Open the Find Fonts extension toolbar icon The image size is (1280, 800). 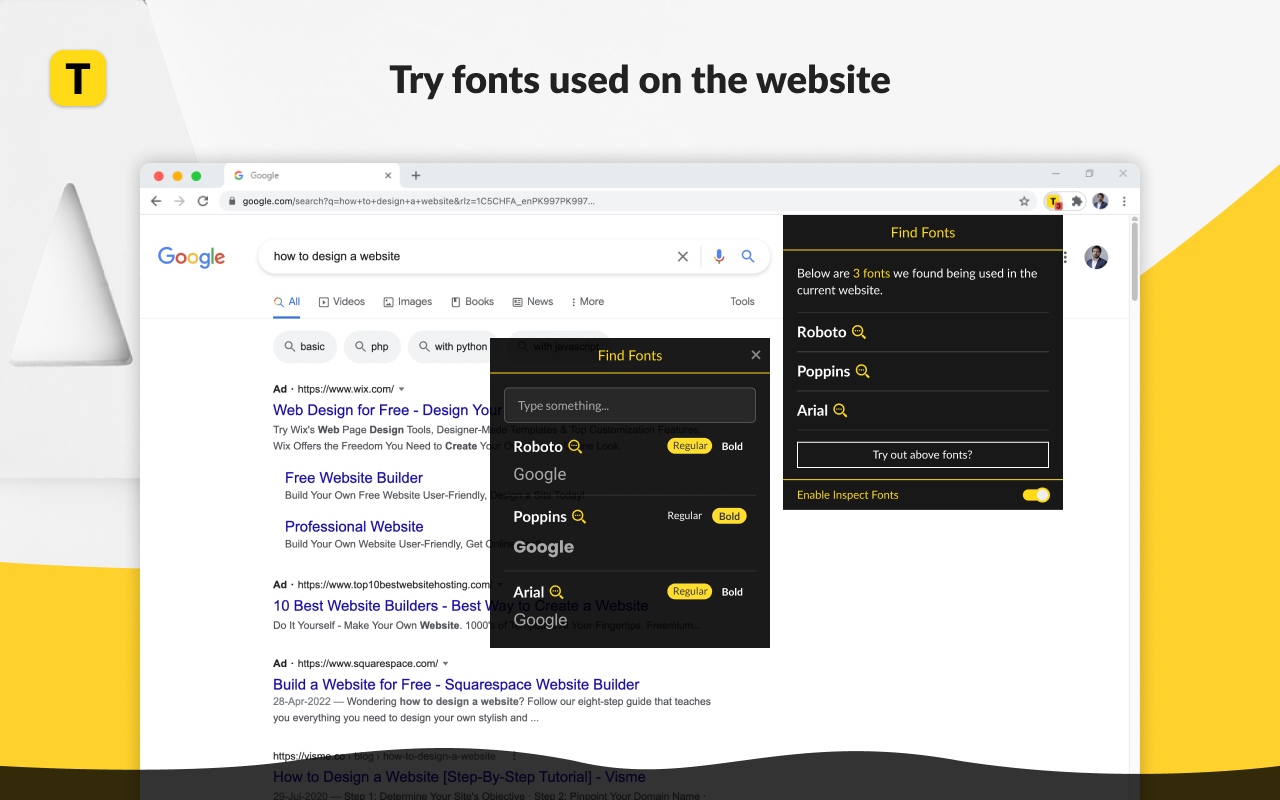1053,201
